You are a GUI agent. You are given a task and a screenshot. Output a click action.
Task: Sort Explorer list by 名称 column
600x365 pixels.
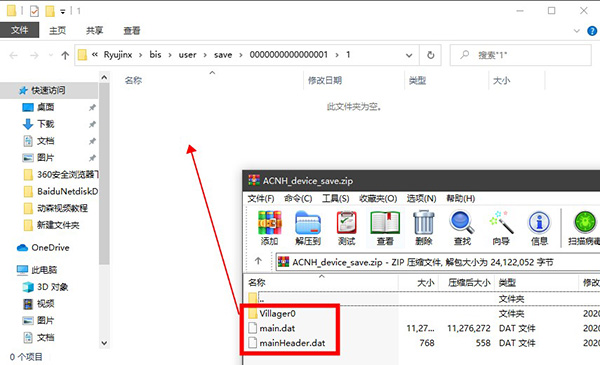[x=133, y=80]
